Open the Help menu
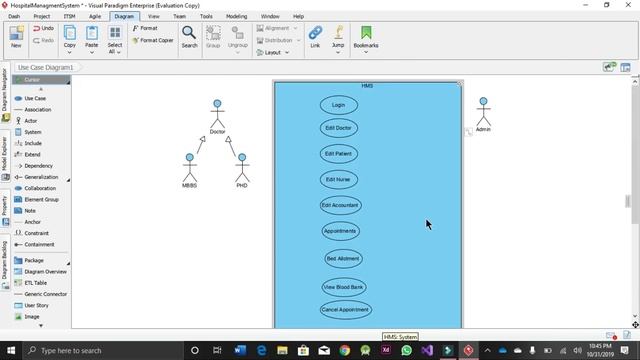This screenshot has height=360, width=640. tap(298, 16)
